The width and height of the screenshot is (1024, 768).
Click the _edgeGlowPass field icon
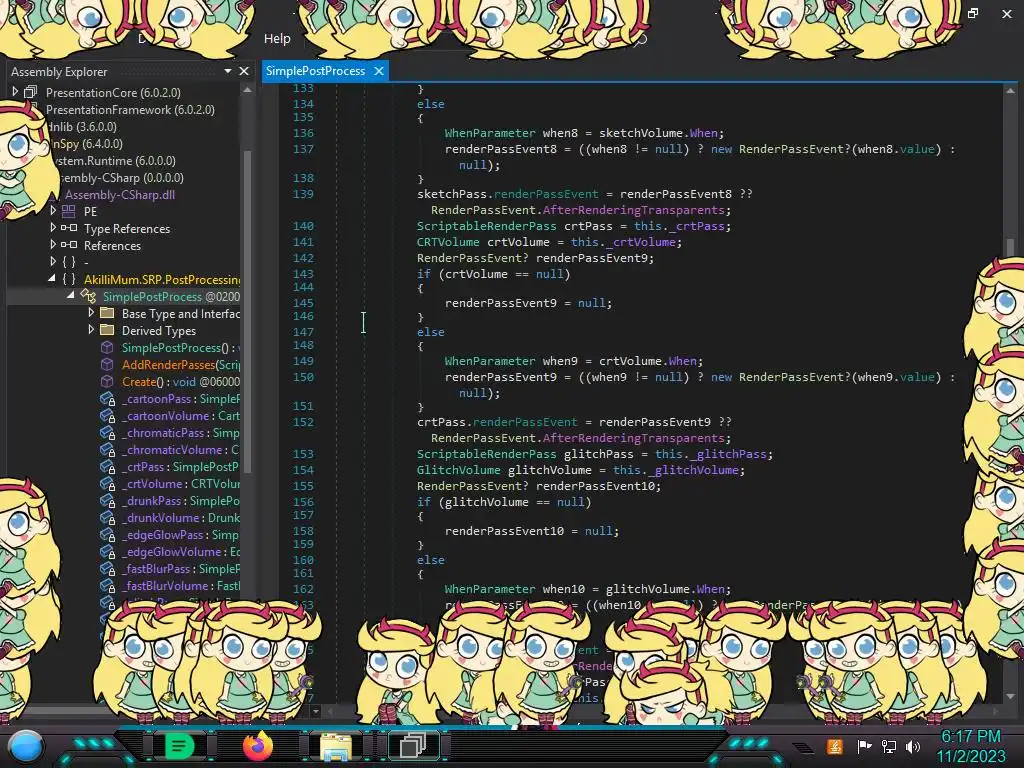pos(108,534)
